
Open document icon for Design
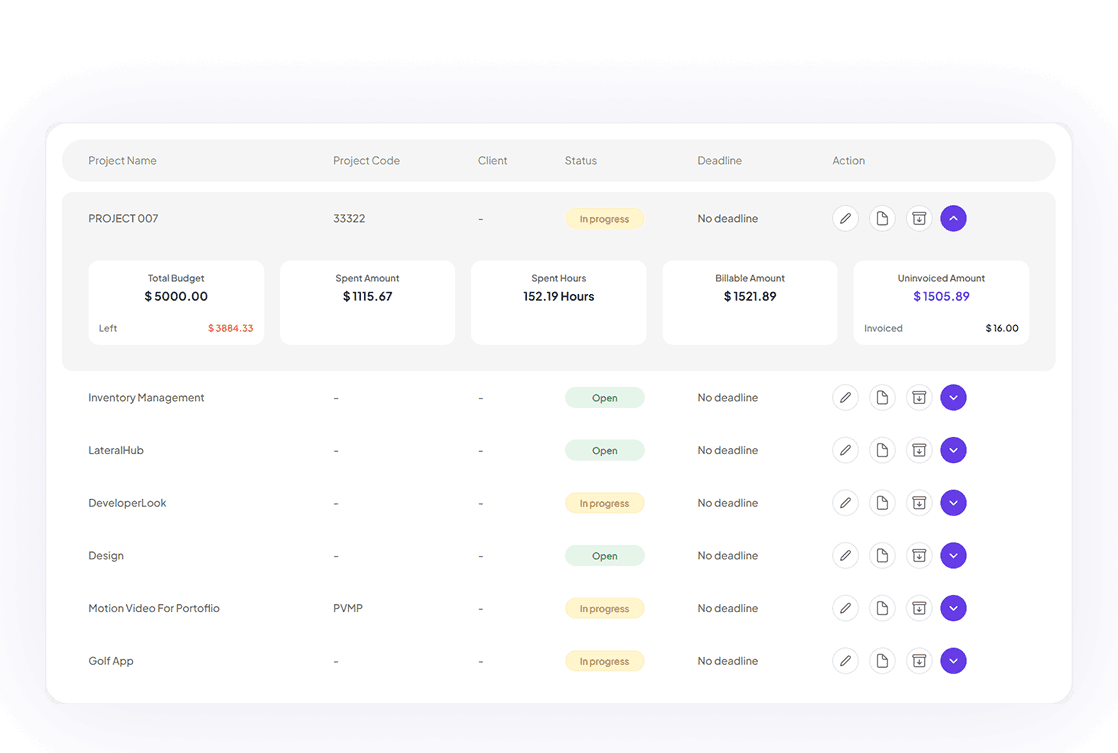(x=882, y=555)
